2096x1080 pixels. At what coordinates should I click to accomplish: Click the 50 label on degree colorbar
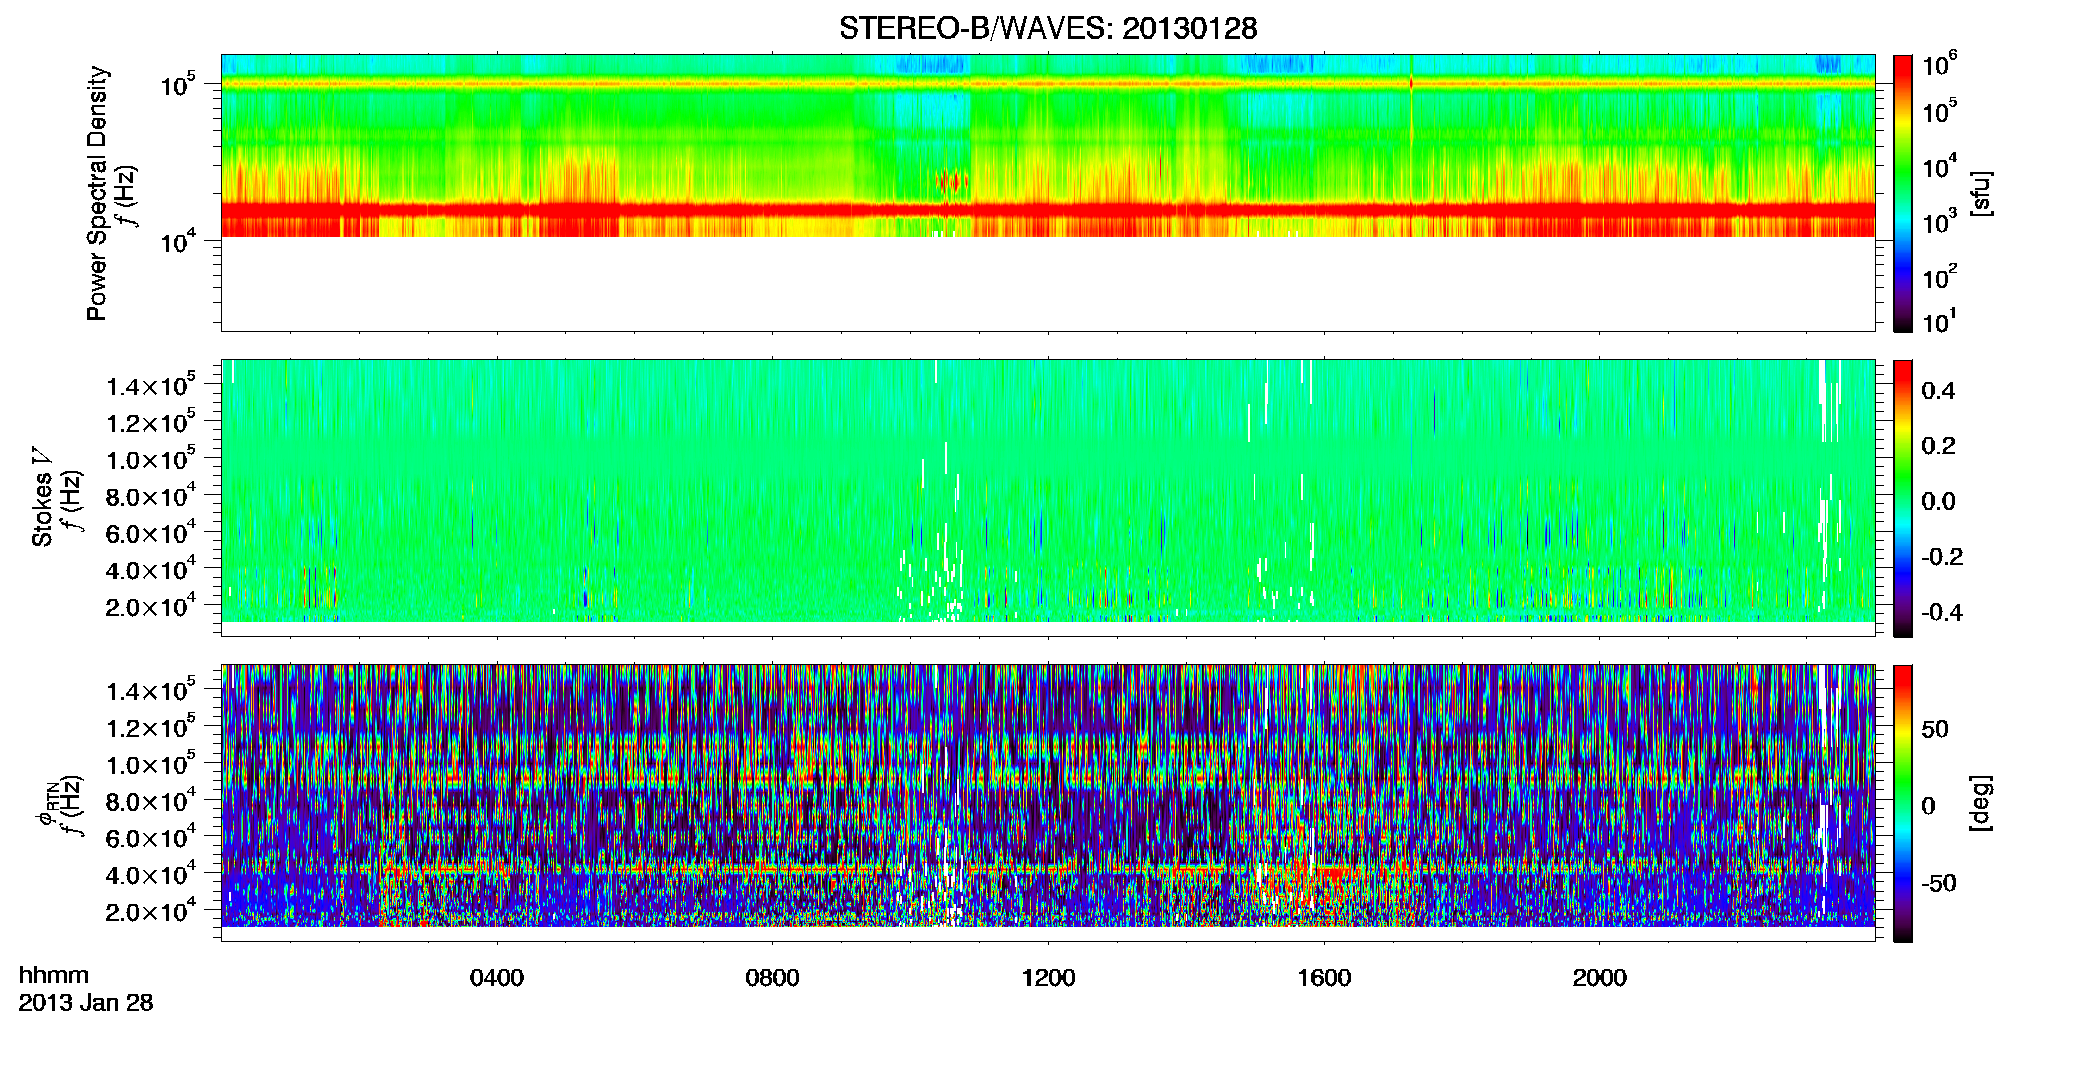click(x=1935, y=729)
